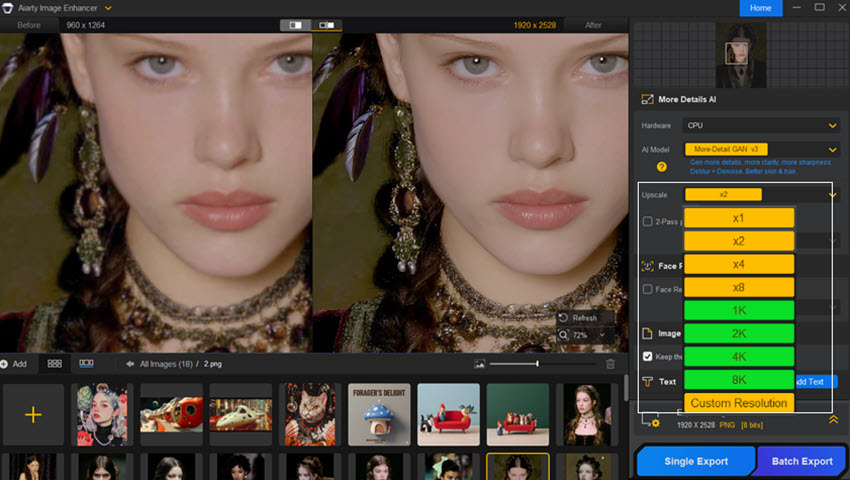
Task: Select the Forager's Delight mushroom thumbnail
Action: pos(379,414)
